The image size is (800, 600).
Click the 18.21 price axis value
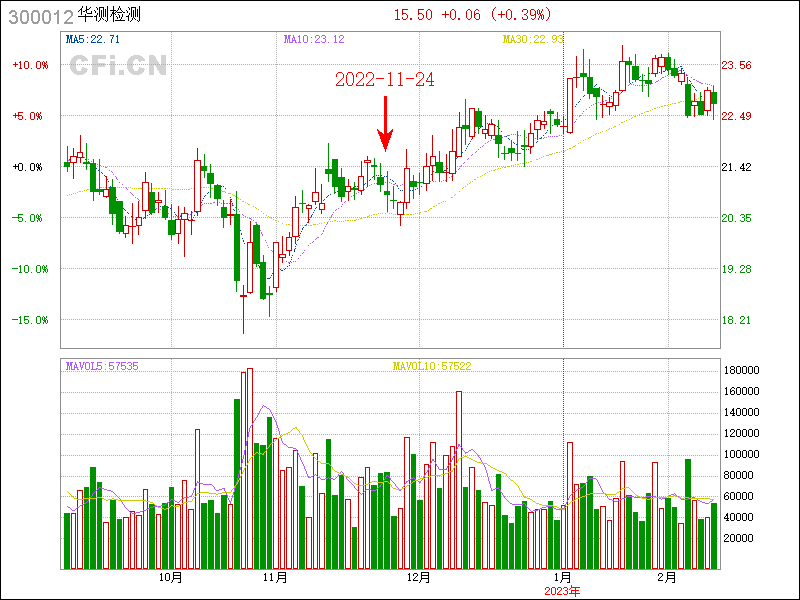tap(736, 320)
